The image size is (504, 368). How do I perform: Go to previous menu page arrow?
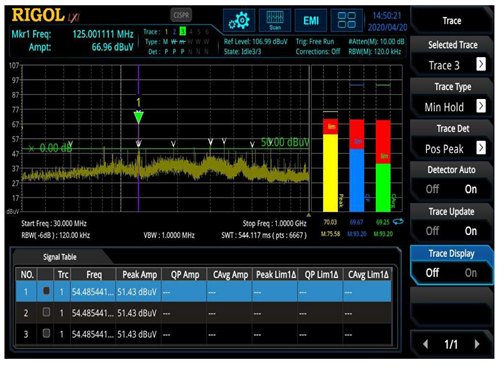[x=426, y=344]
